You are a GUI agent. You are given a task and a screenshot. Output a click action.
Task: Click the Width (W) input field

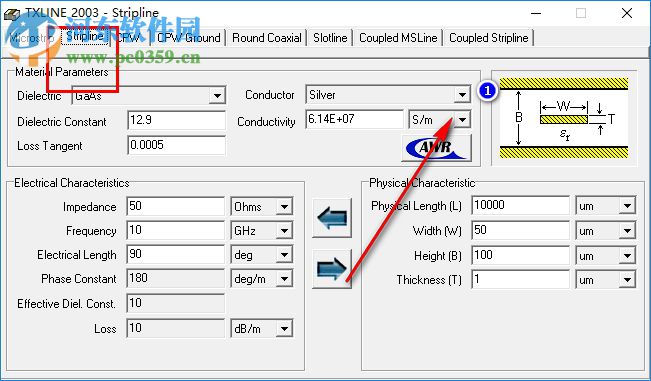(521, 230)
